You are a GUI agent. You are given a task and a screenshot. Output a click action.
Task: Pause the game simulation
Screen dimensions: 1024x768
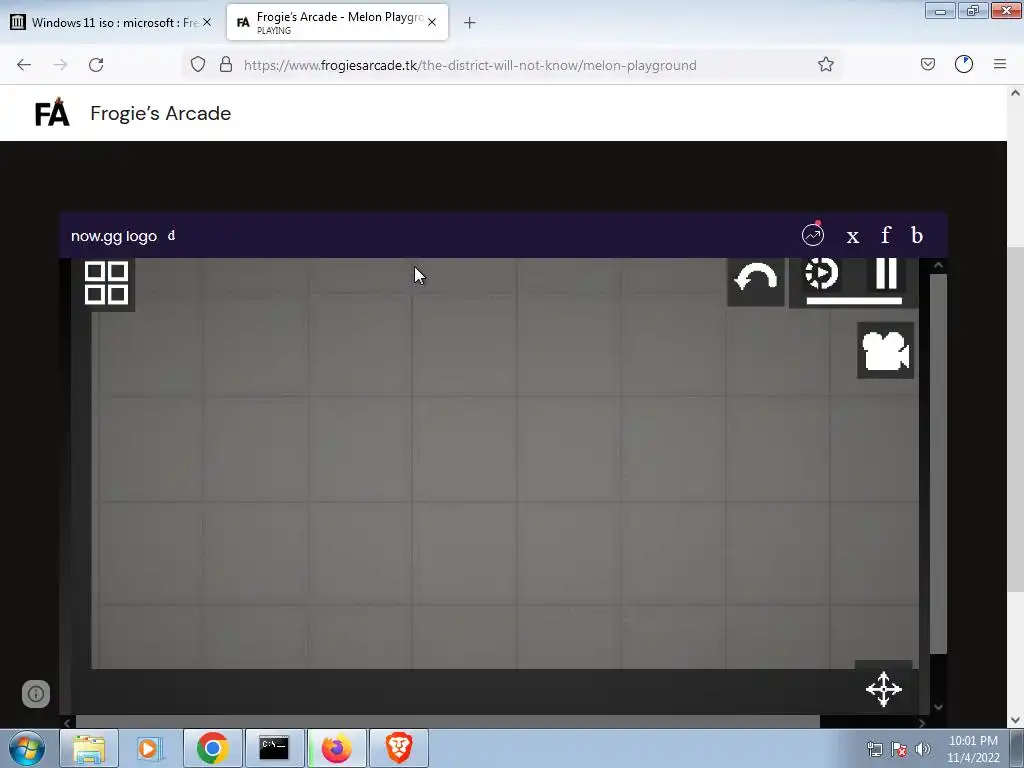point(886,273)
